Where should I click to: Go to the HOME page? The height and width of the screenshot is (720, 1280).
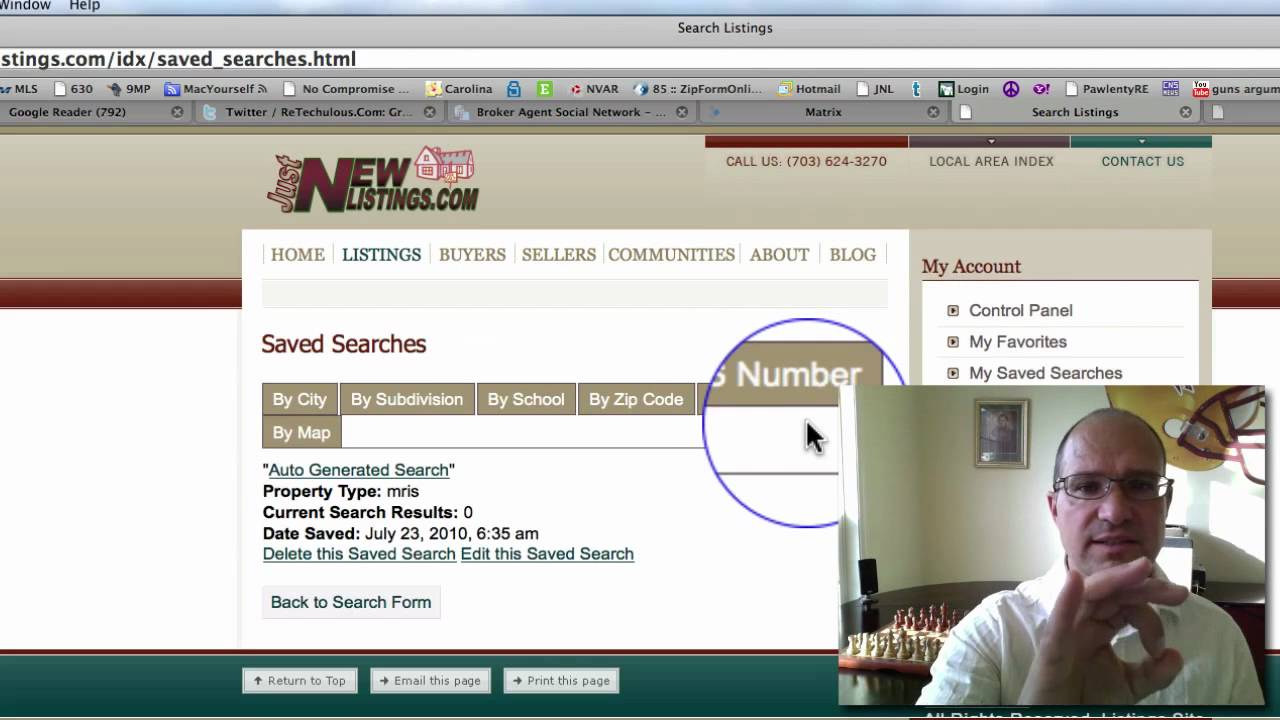[298, 255]
